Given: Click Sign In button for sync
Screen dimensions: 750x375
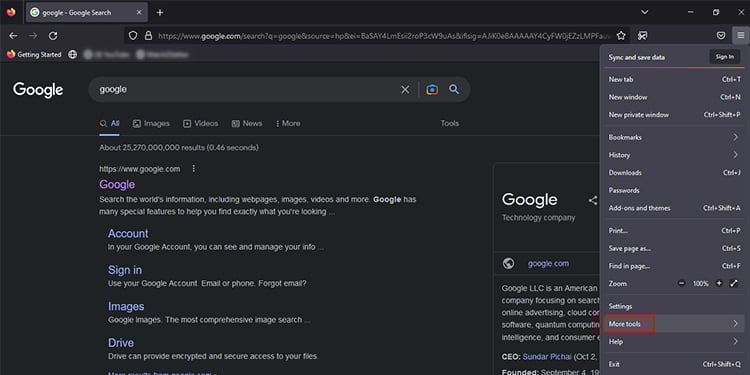Looking at the screenshot, I should [725, 57].
